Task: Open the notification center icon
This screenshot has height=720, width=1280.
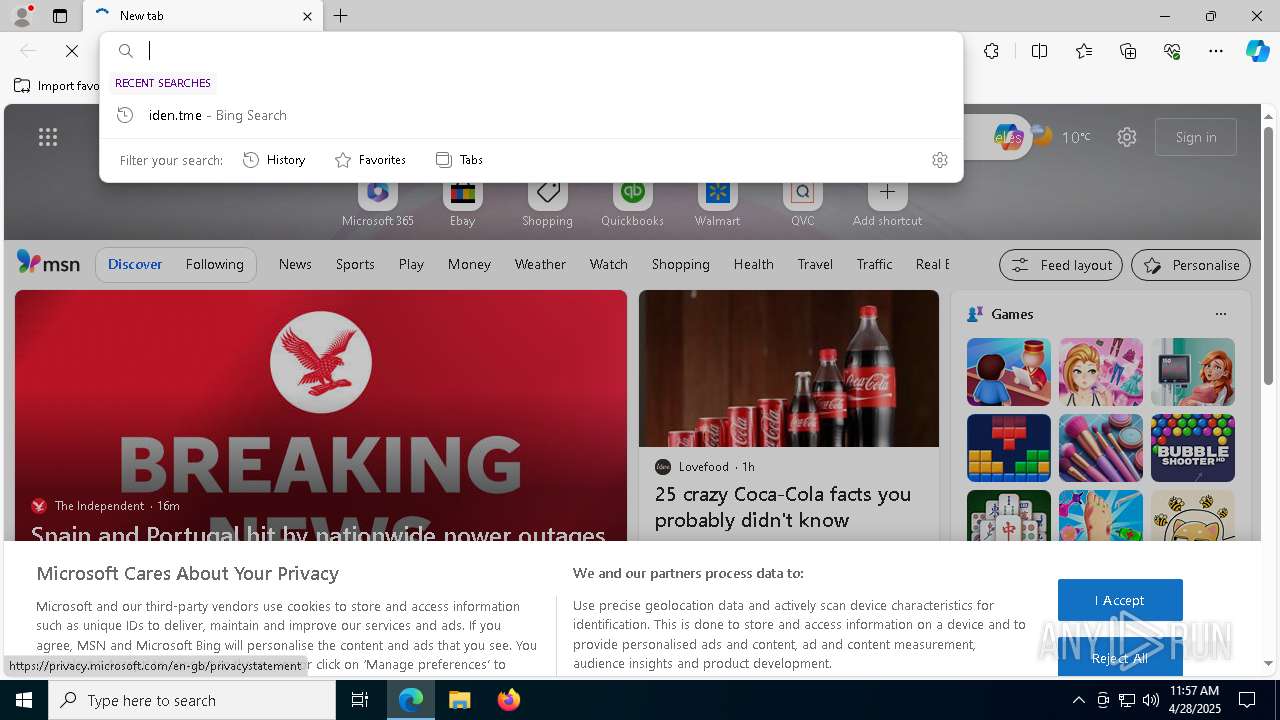Action: (x=1247, y=700)
